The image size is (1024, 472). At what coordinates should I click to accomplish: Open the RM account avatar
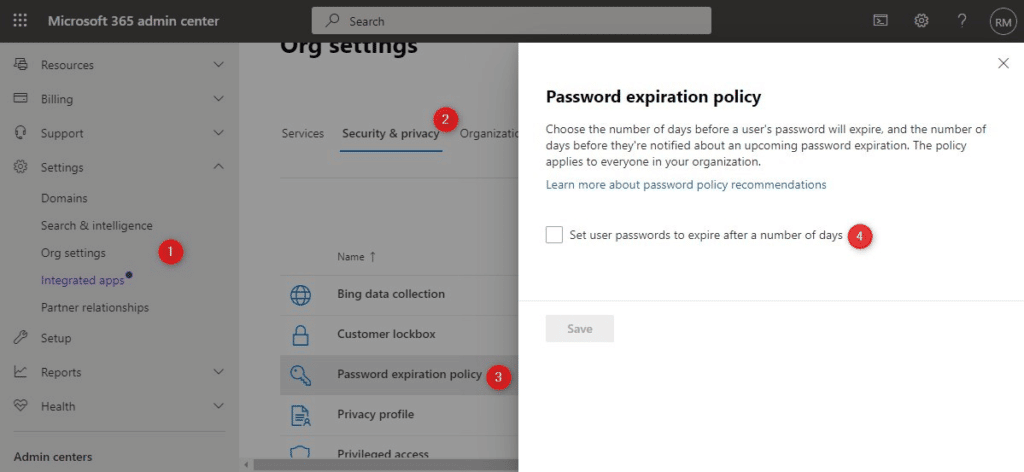coord(1002,22)
